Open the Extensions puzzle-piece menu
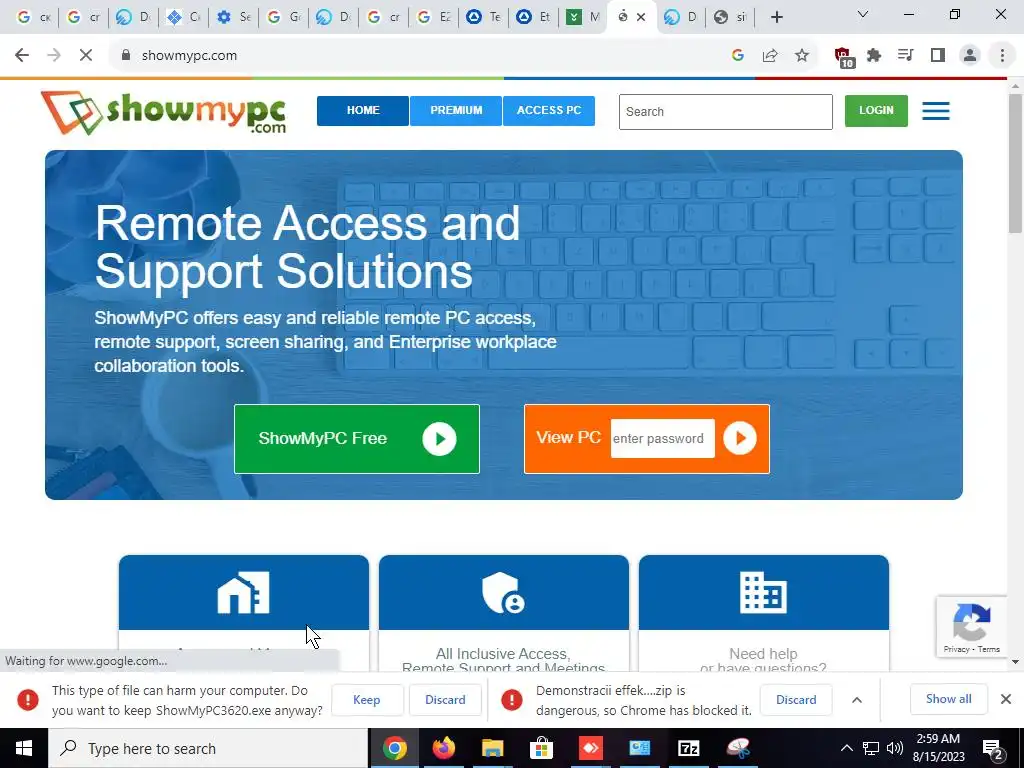1024x768 pixels. (874, 56)
